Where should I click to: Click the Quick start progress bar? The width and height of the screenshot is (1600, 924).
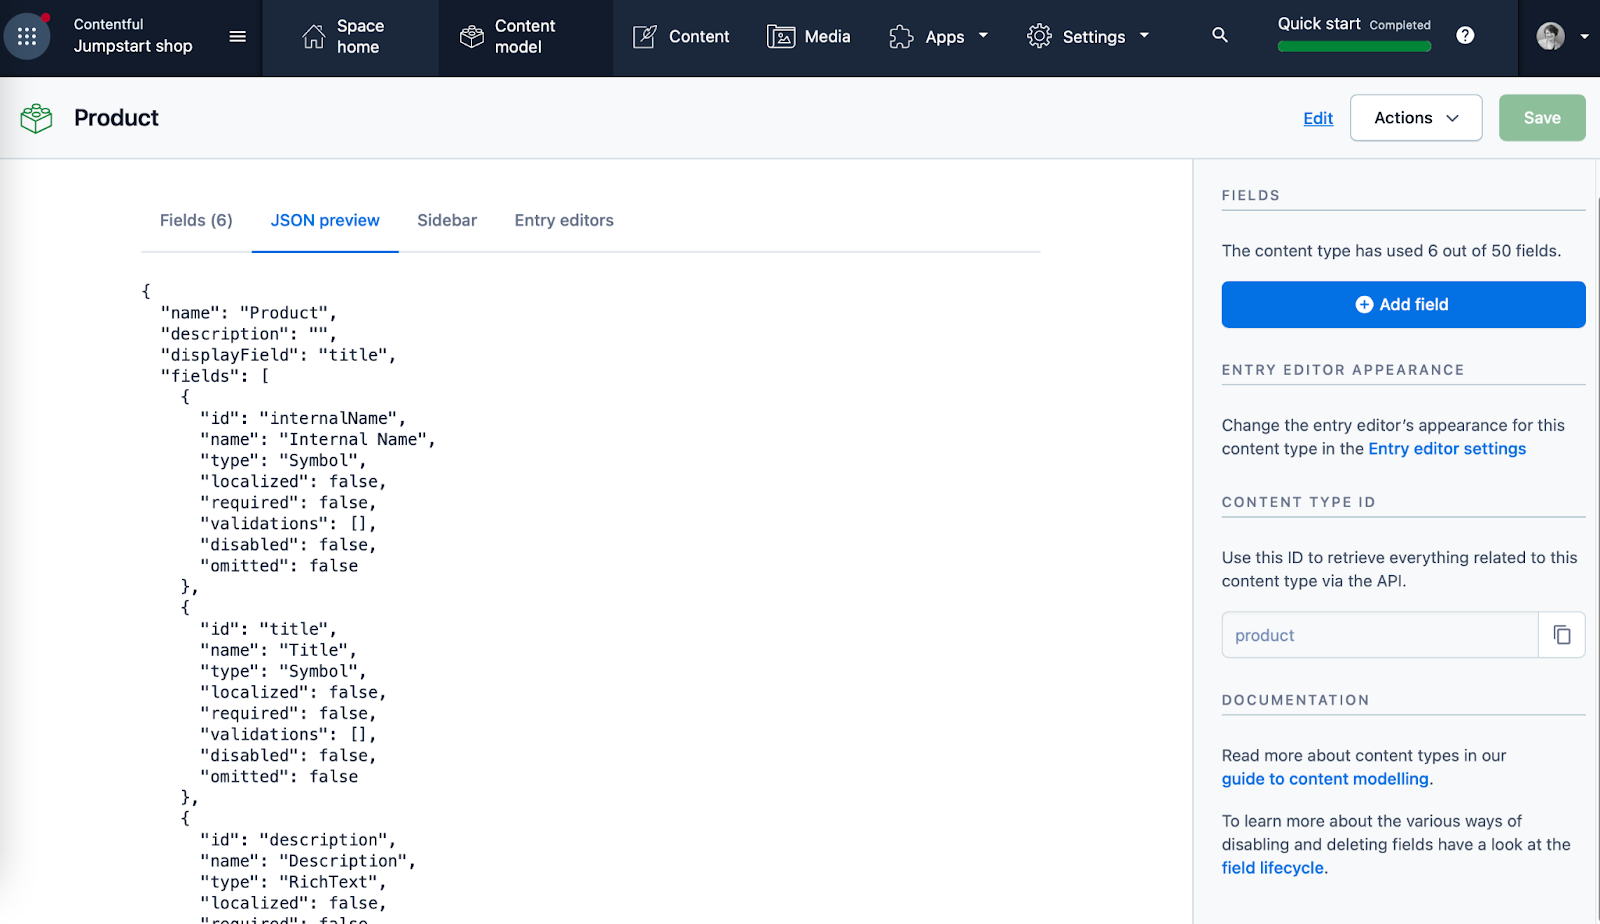[1353, 46]
